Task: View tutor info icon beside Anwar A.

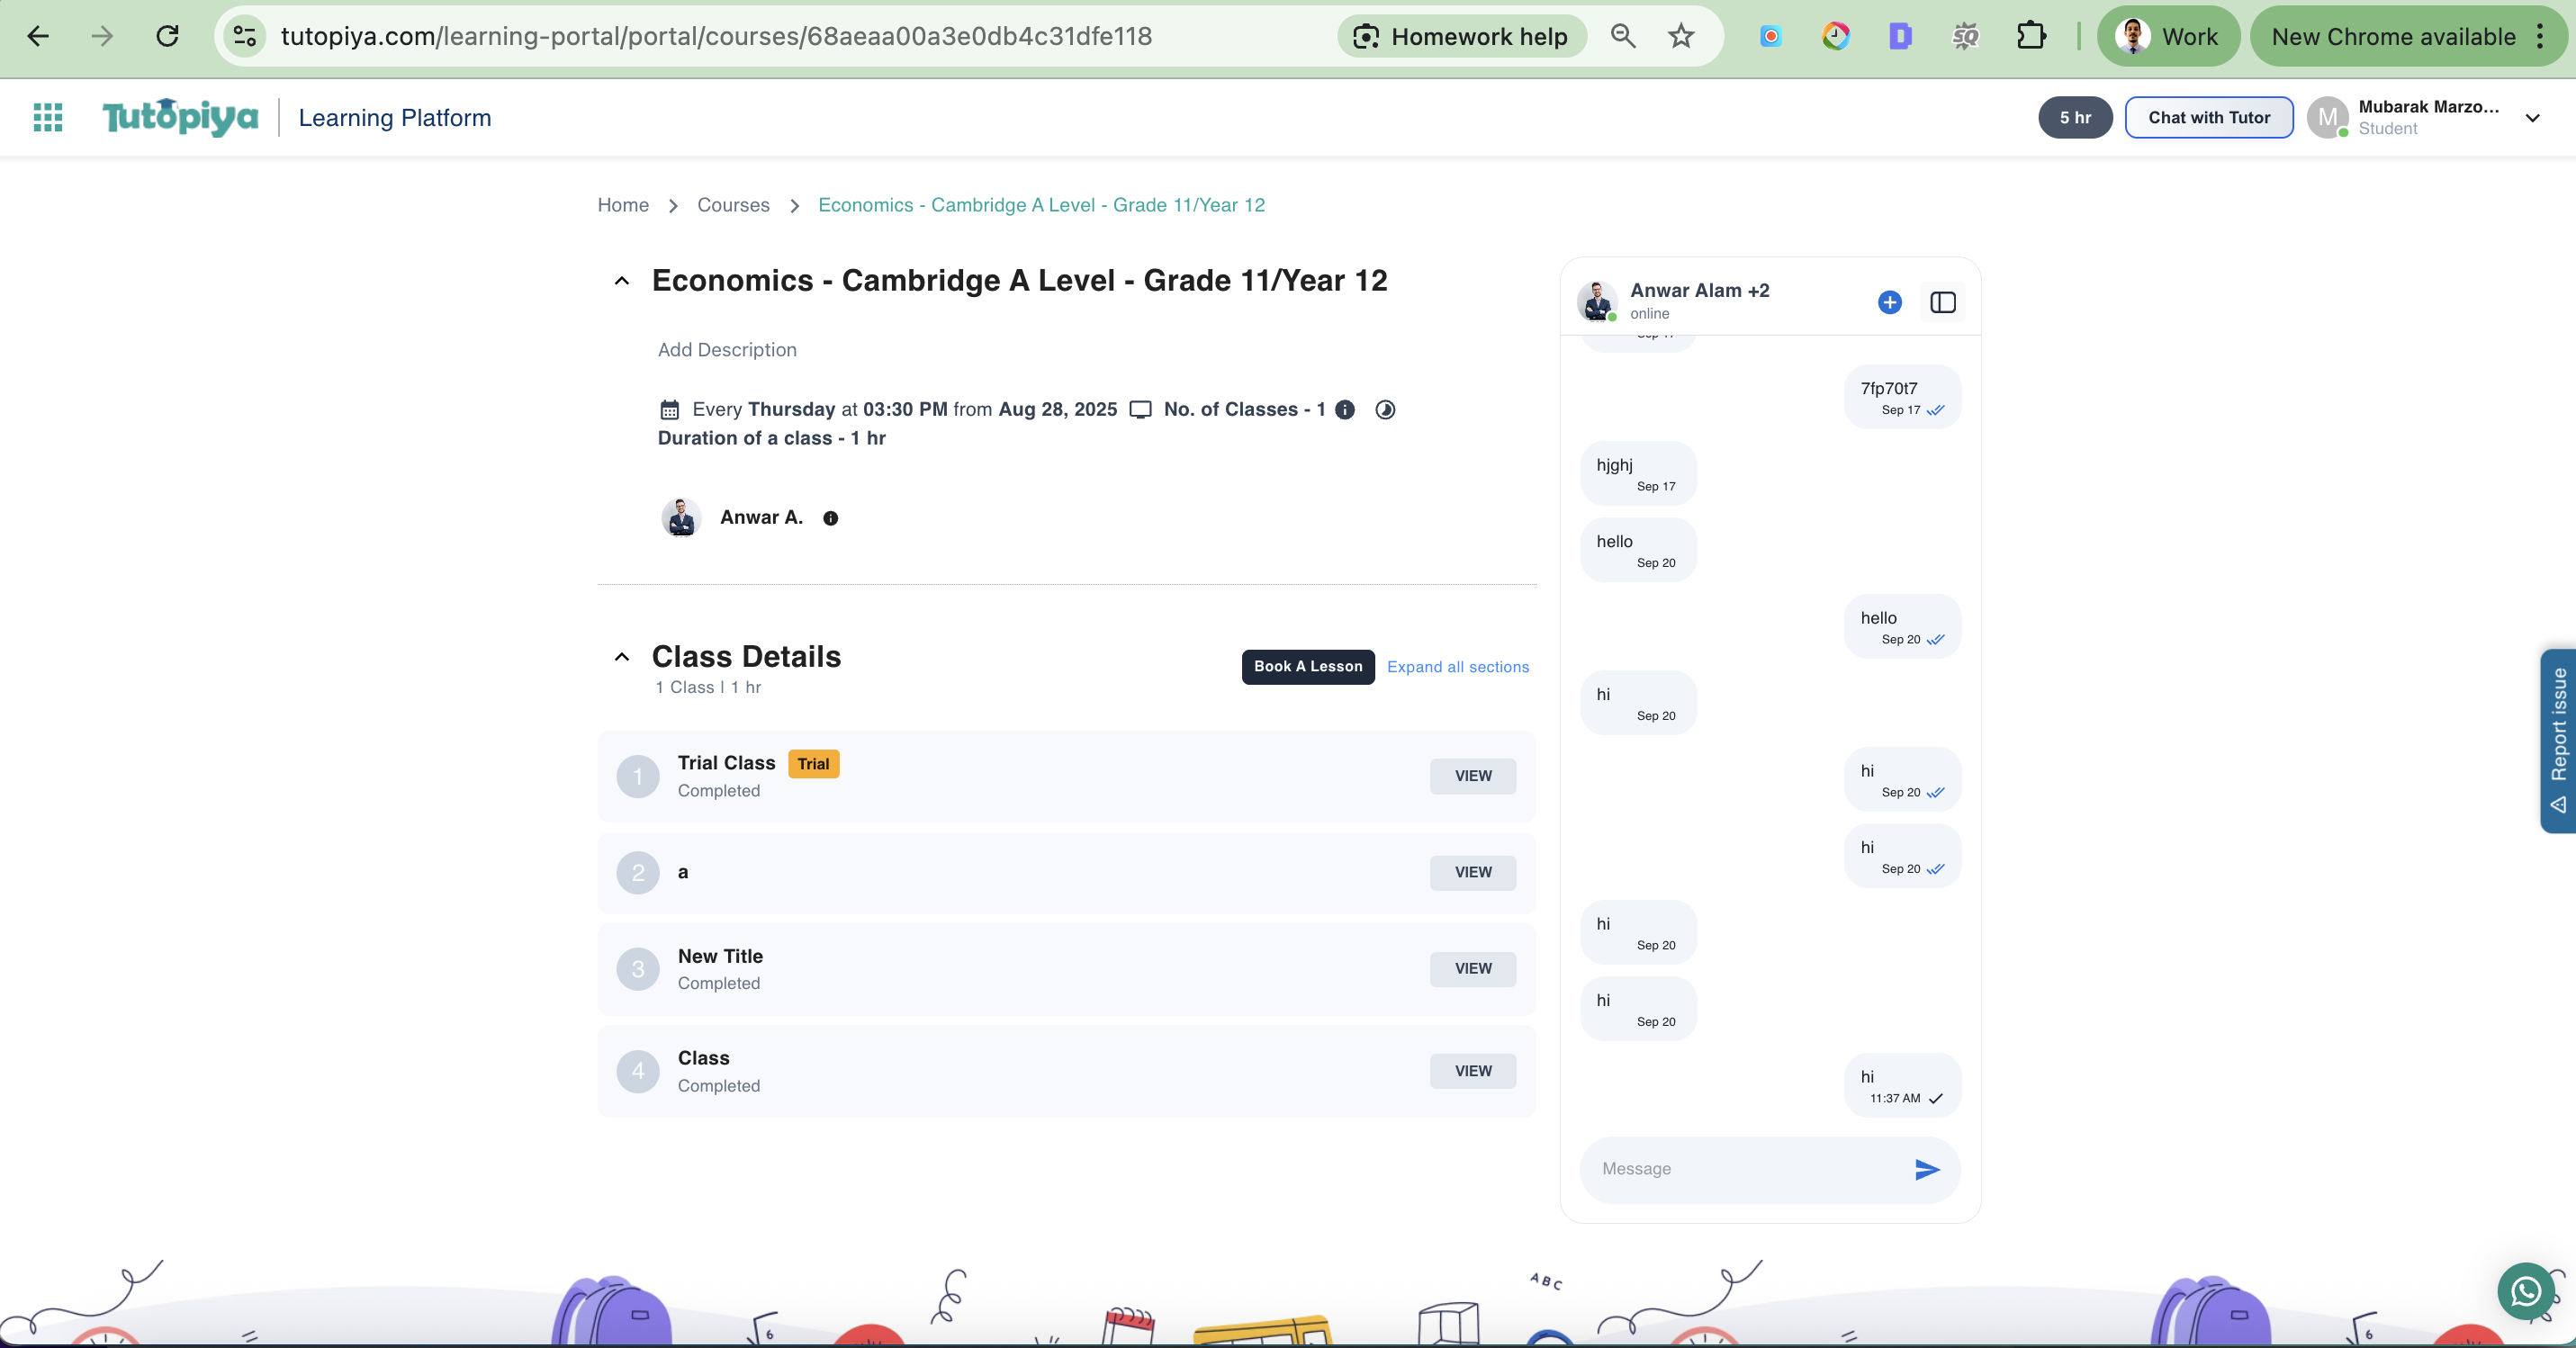Action: click(x=829, y=518)
